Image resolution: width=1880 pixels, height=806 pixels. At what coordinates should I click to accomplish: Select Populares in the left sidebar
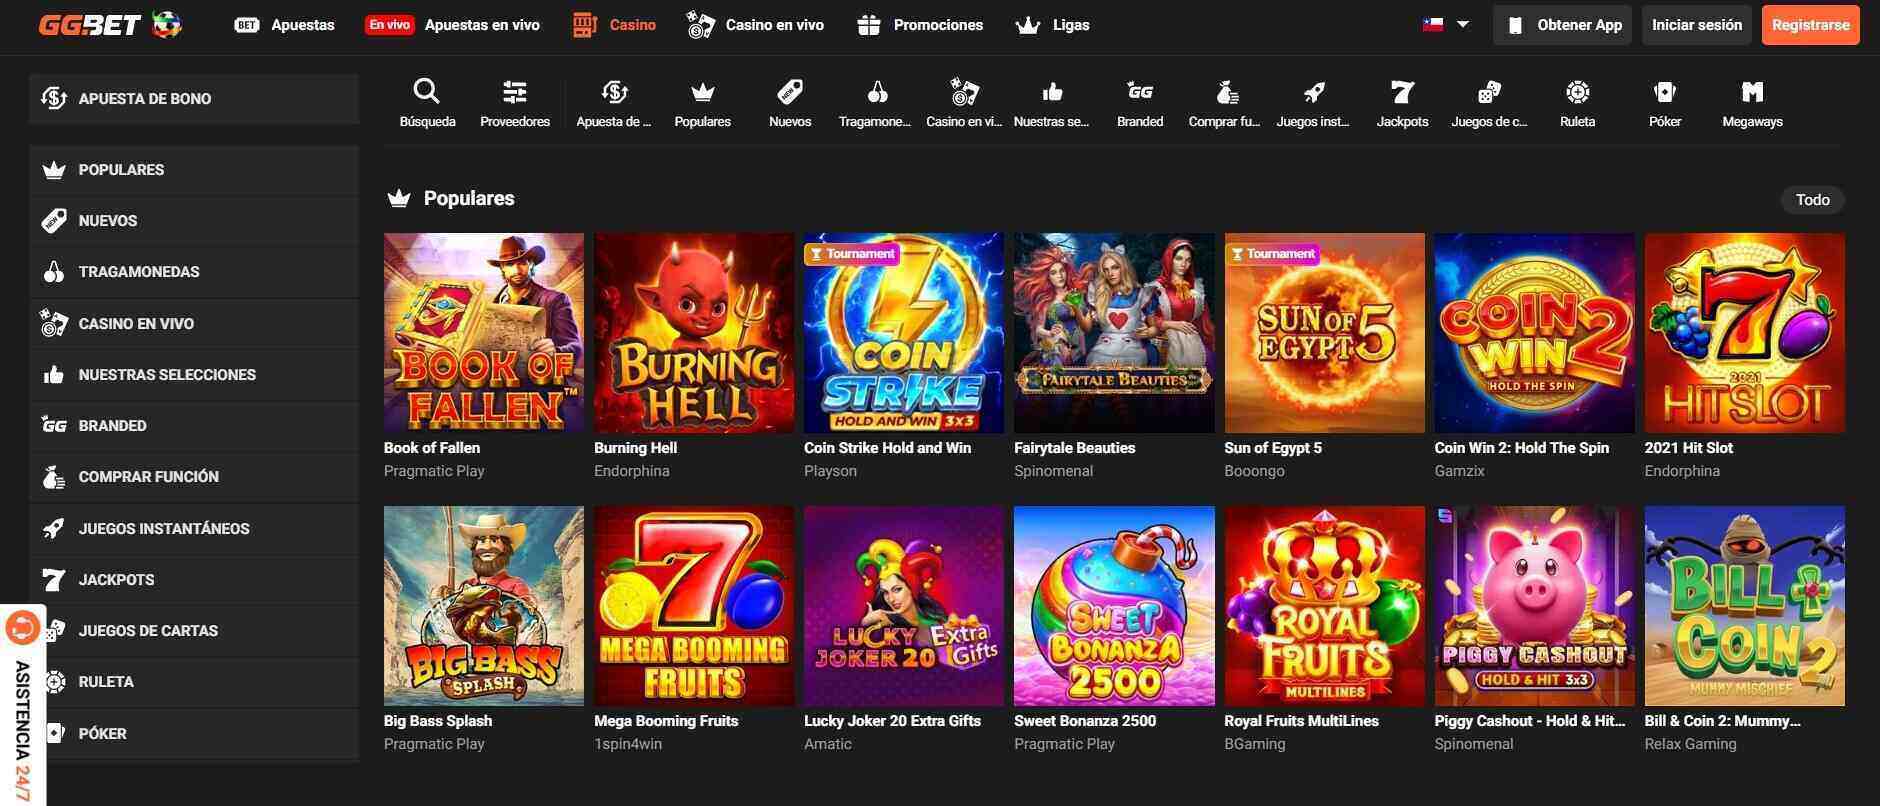[x=194, y=170]
